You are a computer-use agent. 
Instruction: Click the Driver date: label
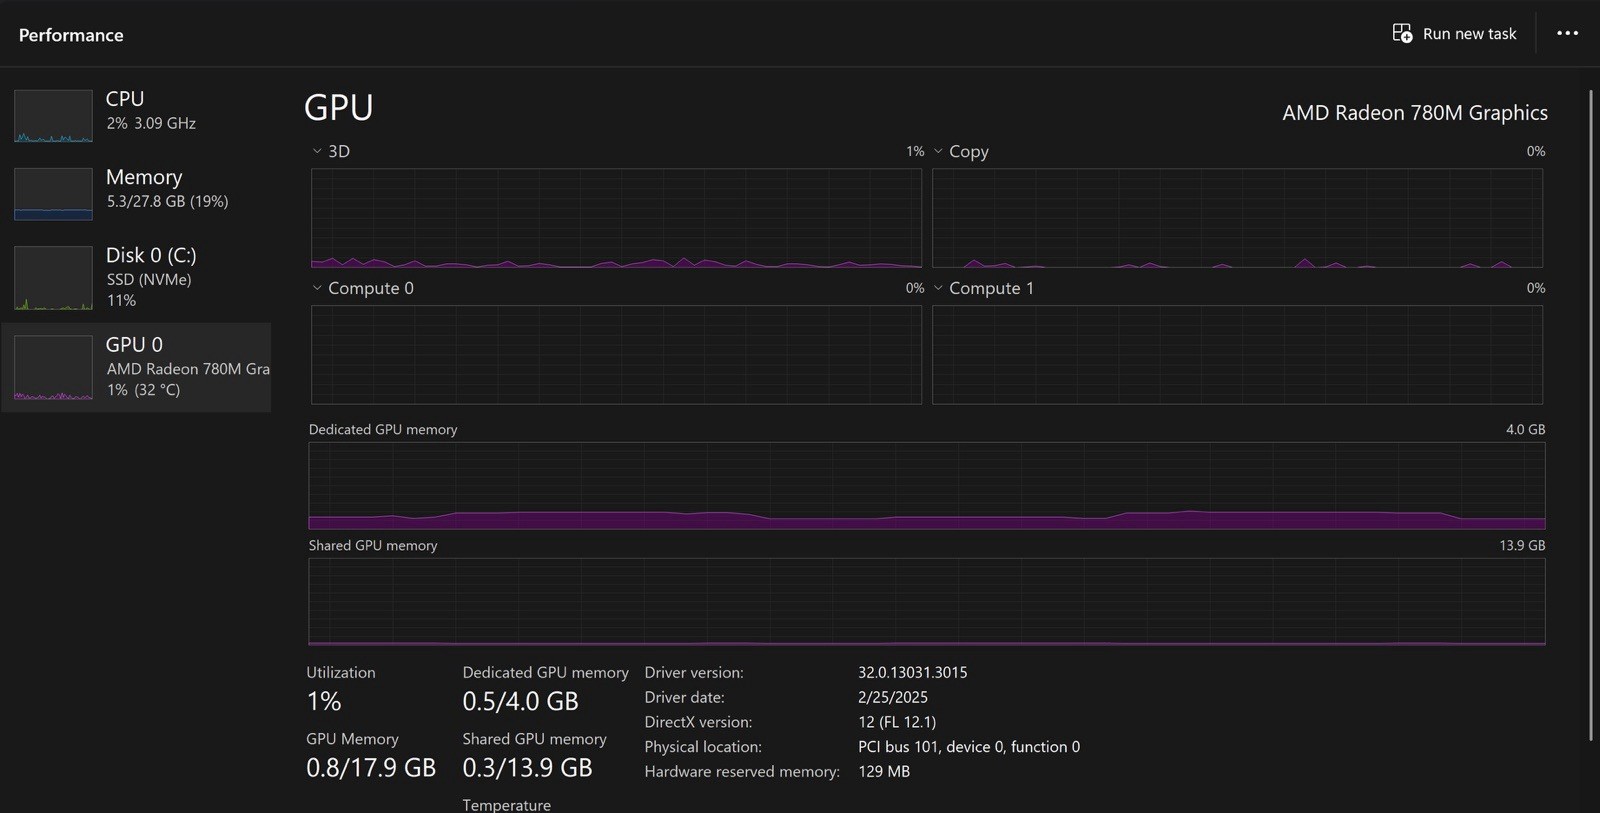684,697
